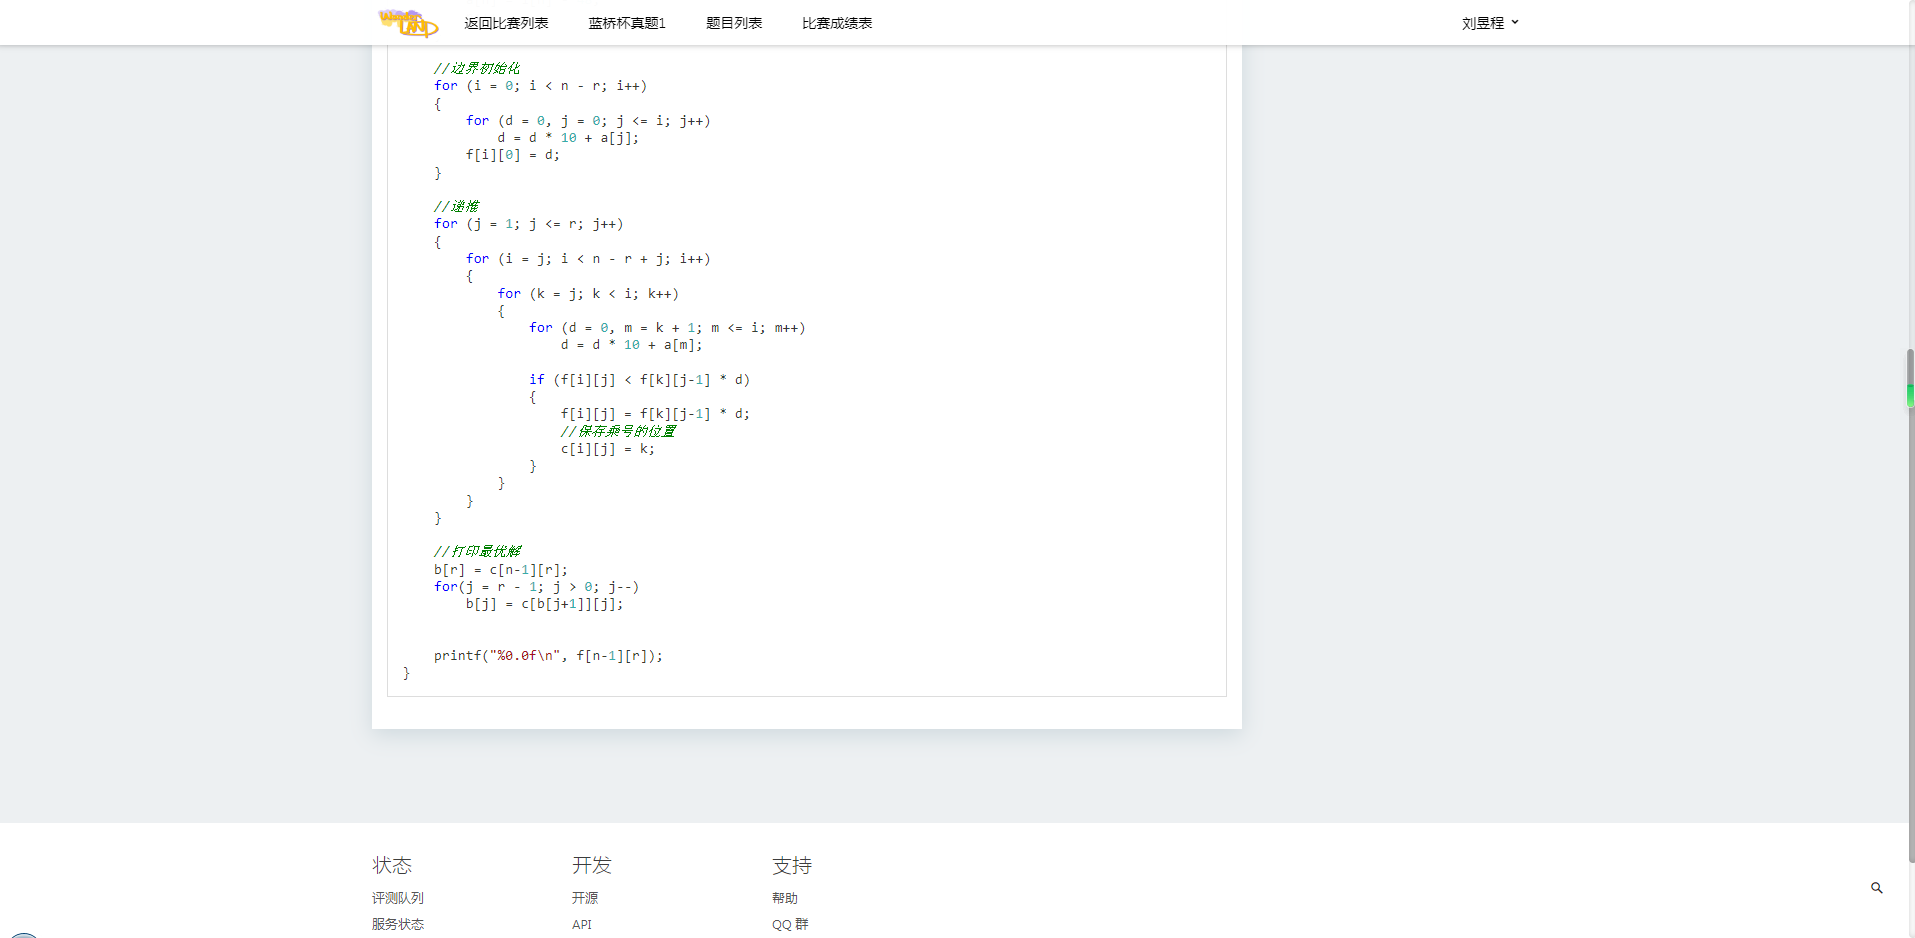
Task: Open the 帮助 support link
Action: click(x=784, y=898)
